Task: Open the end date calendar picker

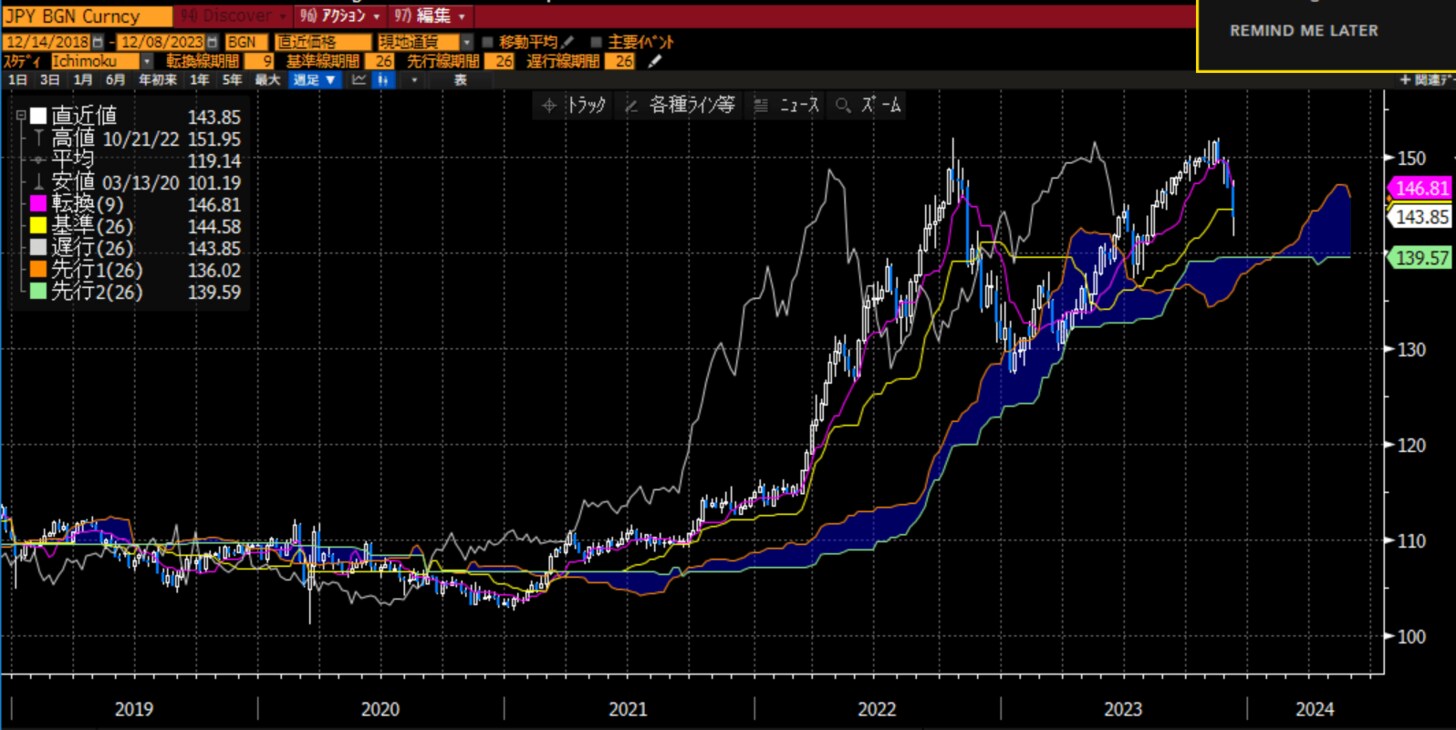Action: (211, 42)
